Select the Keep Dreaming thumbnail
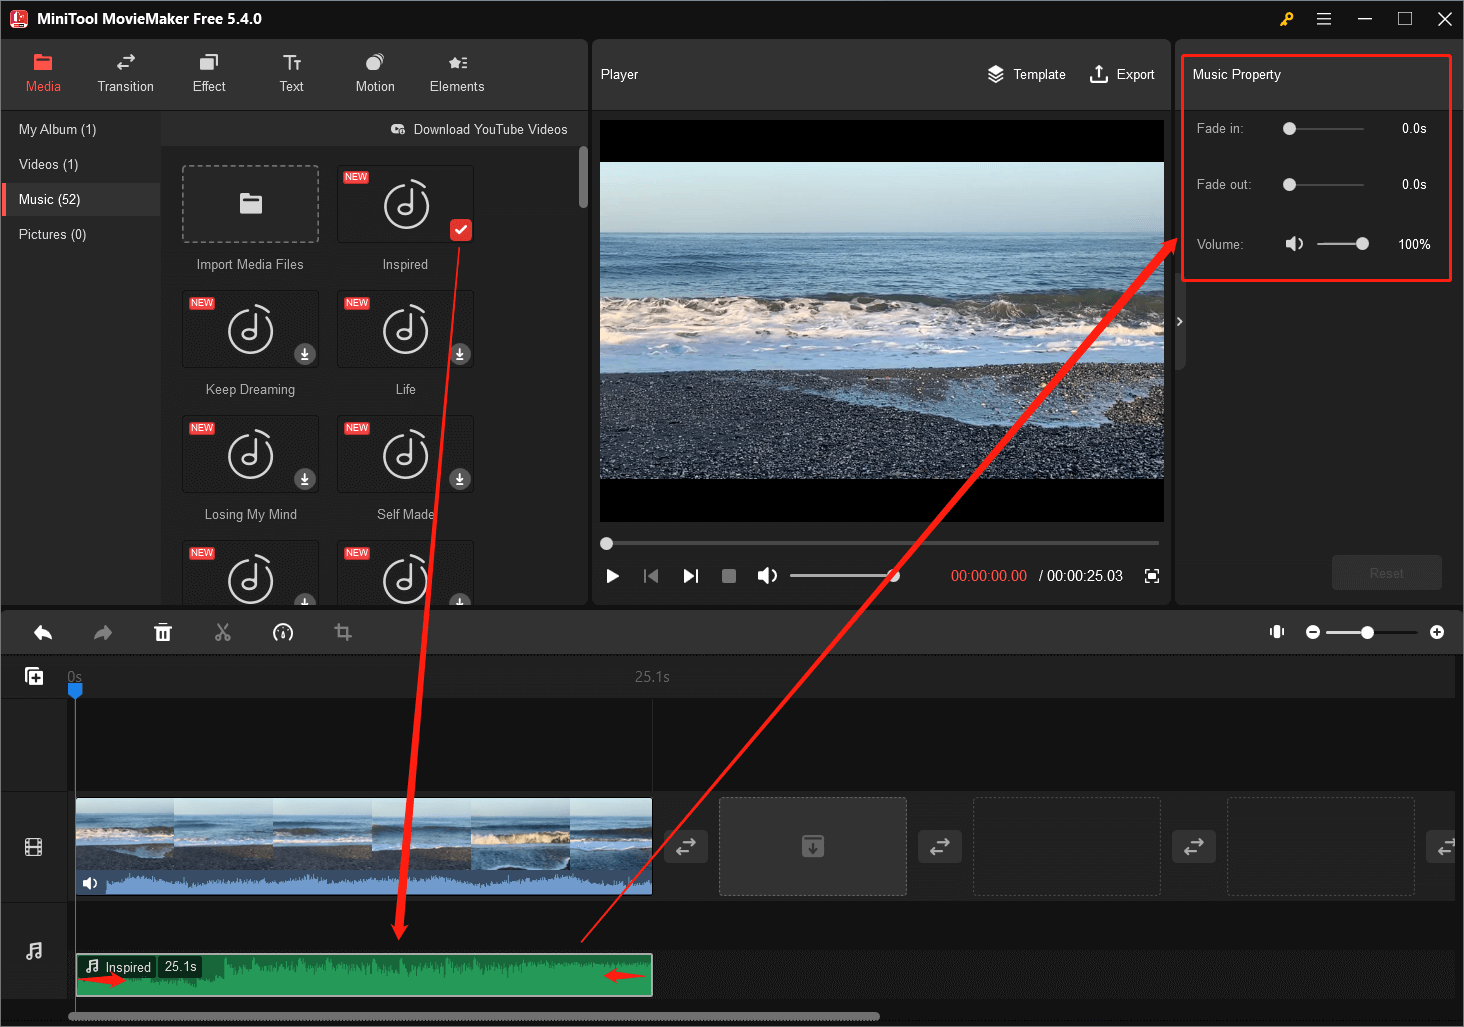This screenshot has width=1464, height=1027. coord(250,329)
